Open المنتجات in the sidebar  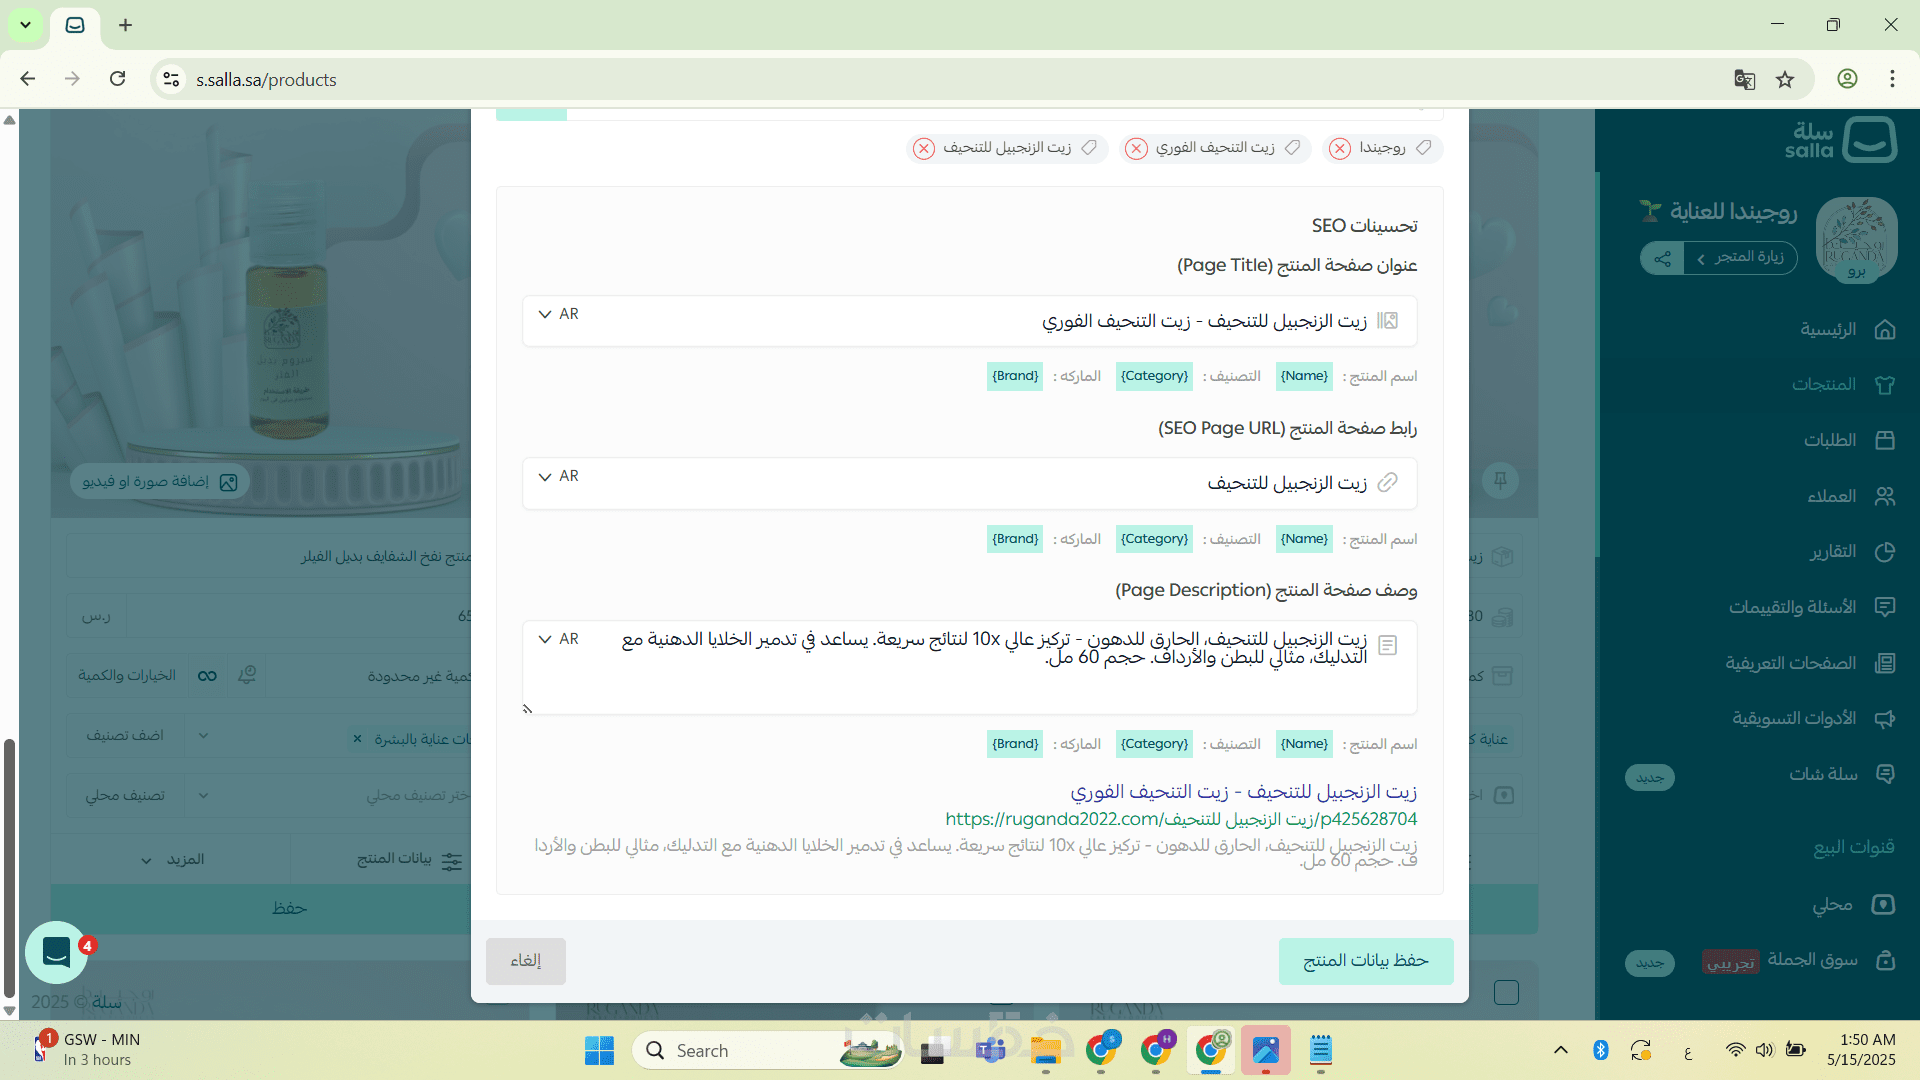pos(1823,385)
